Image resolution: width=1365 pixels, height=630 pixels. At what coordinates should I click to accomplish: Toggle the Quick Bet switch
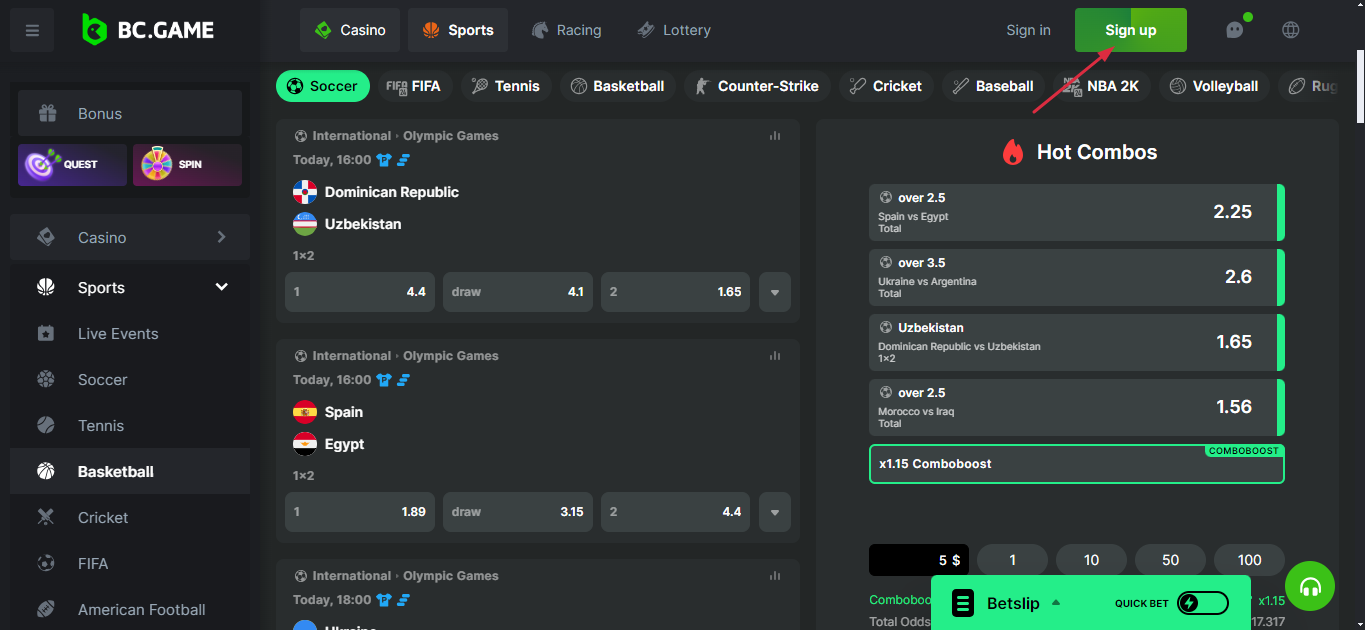1201,603
